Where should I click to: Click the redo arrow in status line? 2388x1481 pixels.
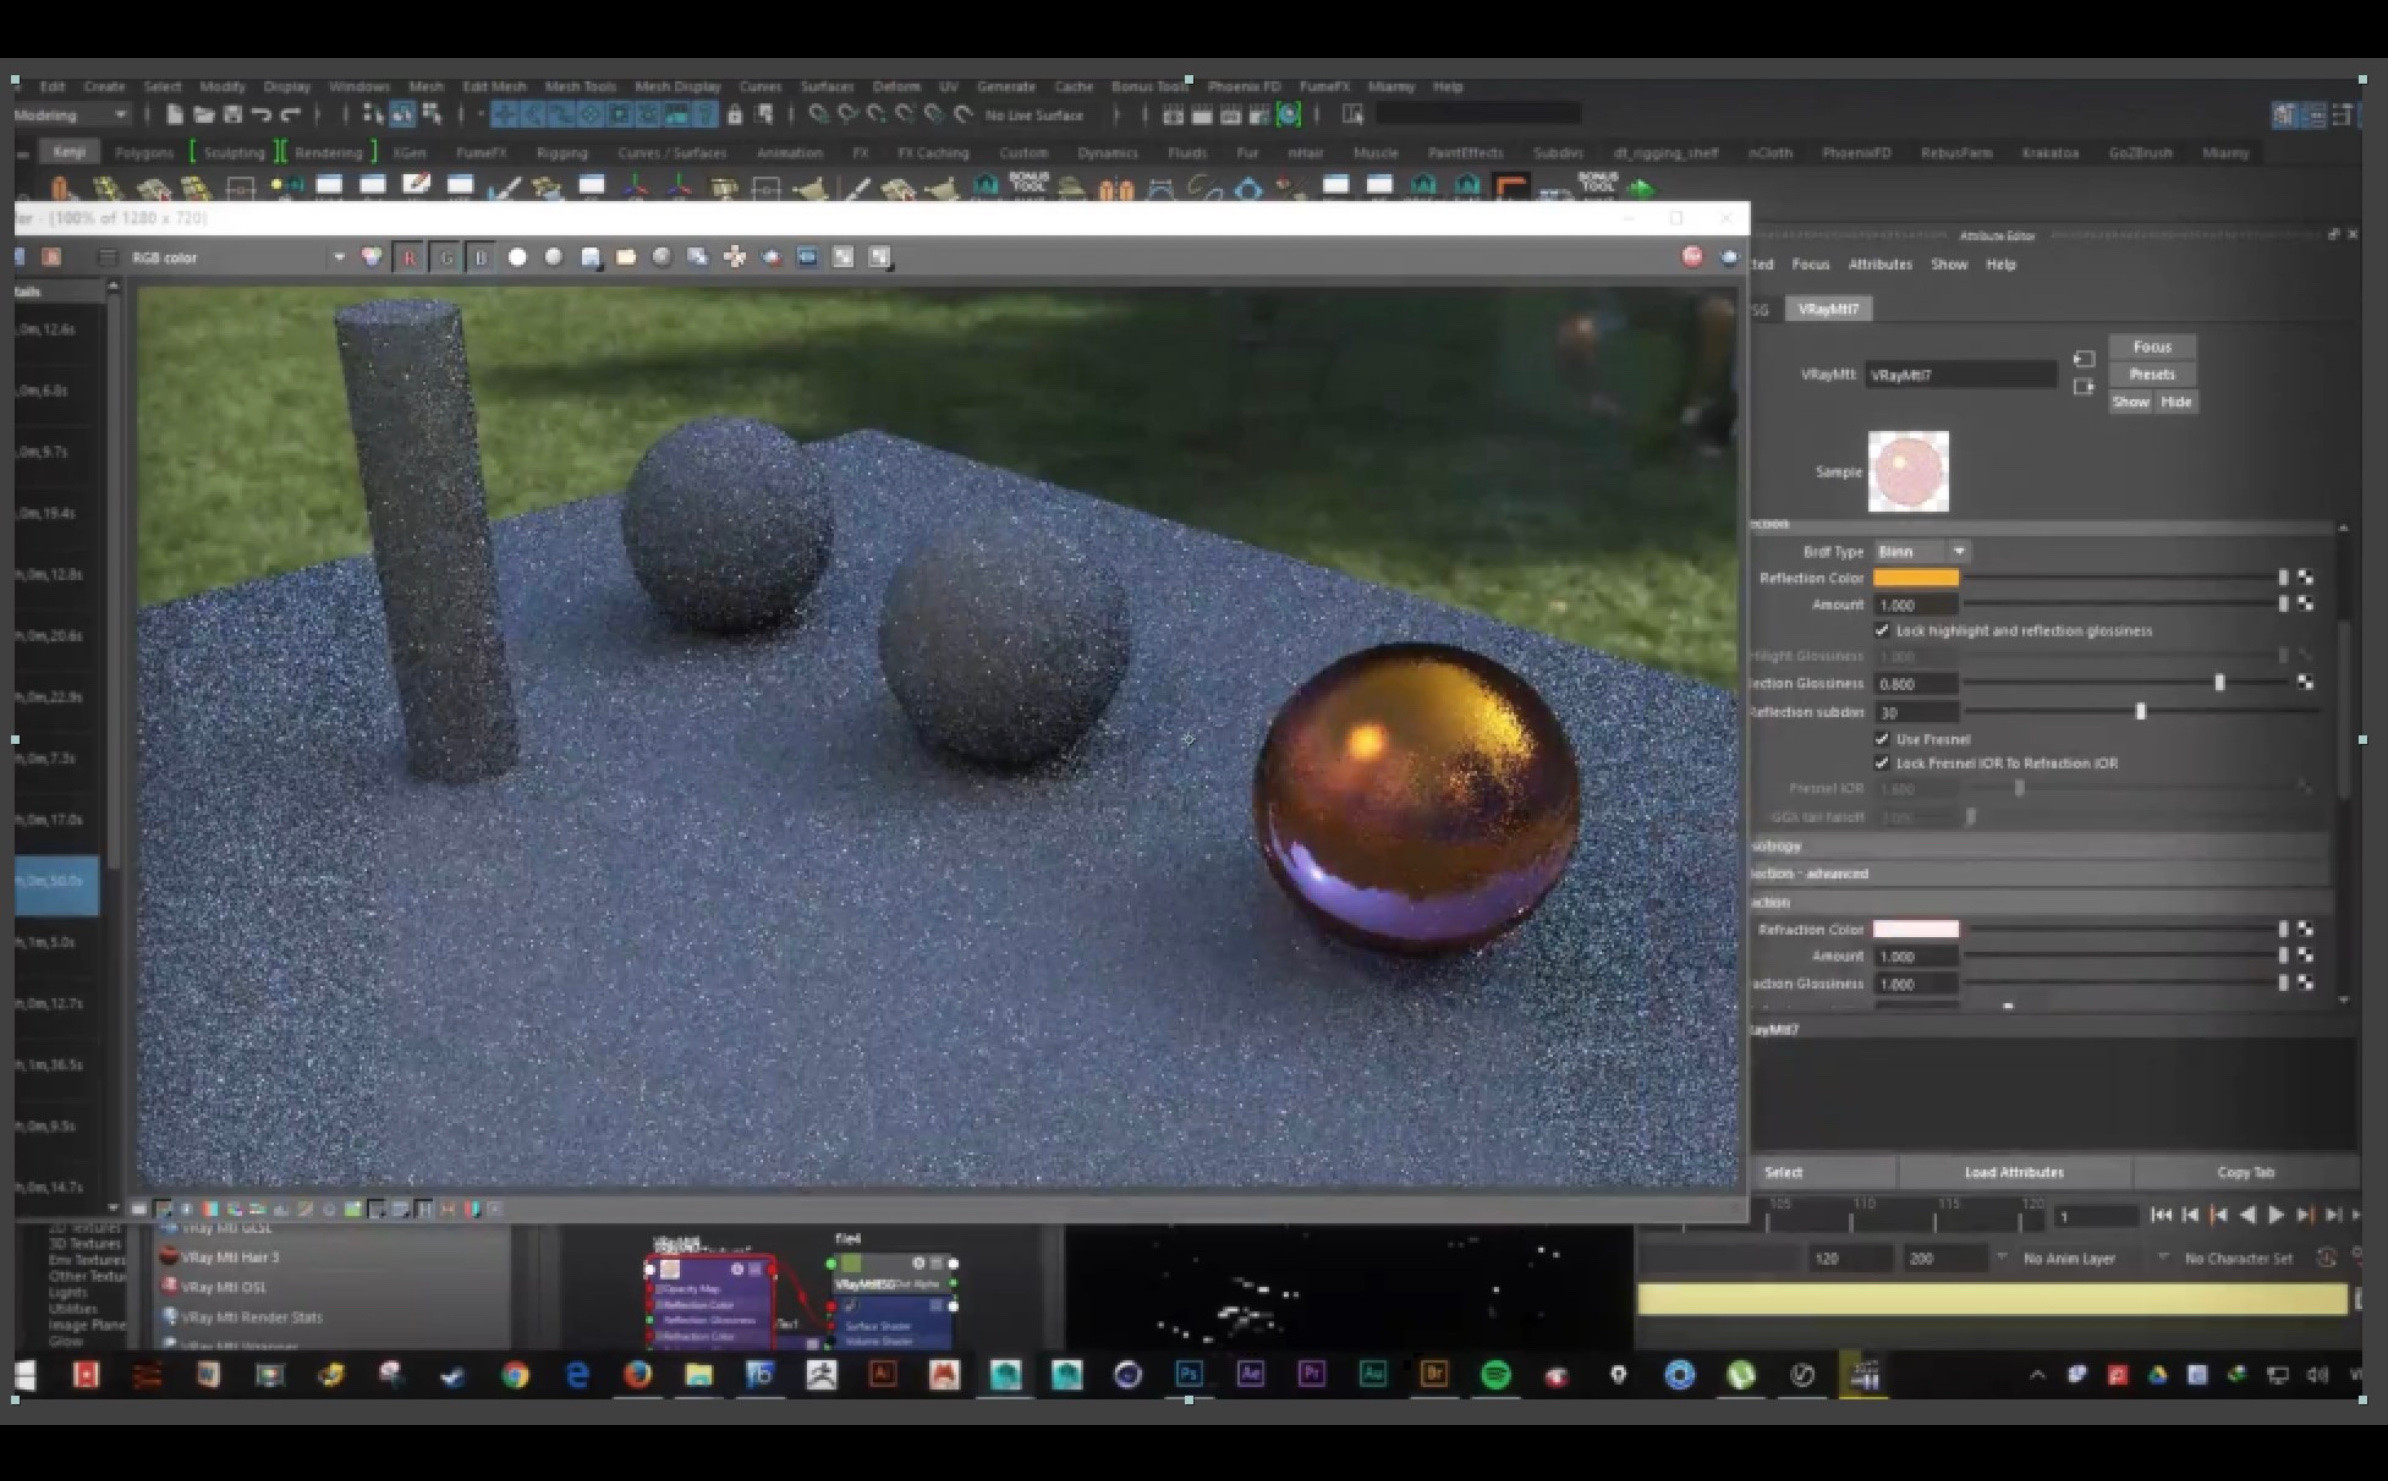tap(291, 115)
